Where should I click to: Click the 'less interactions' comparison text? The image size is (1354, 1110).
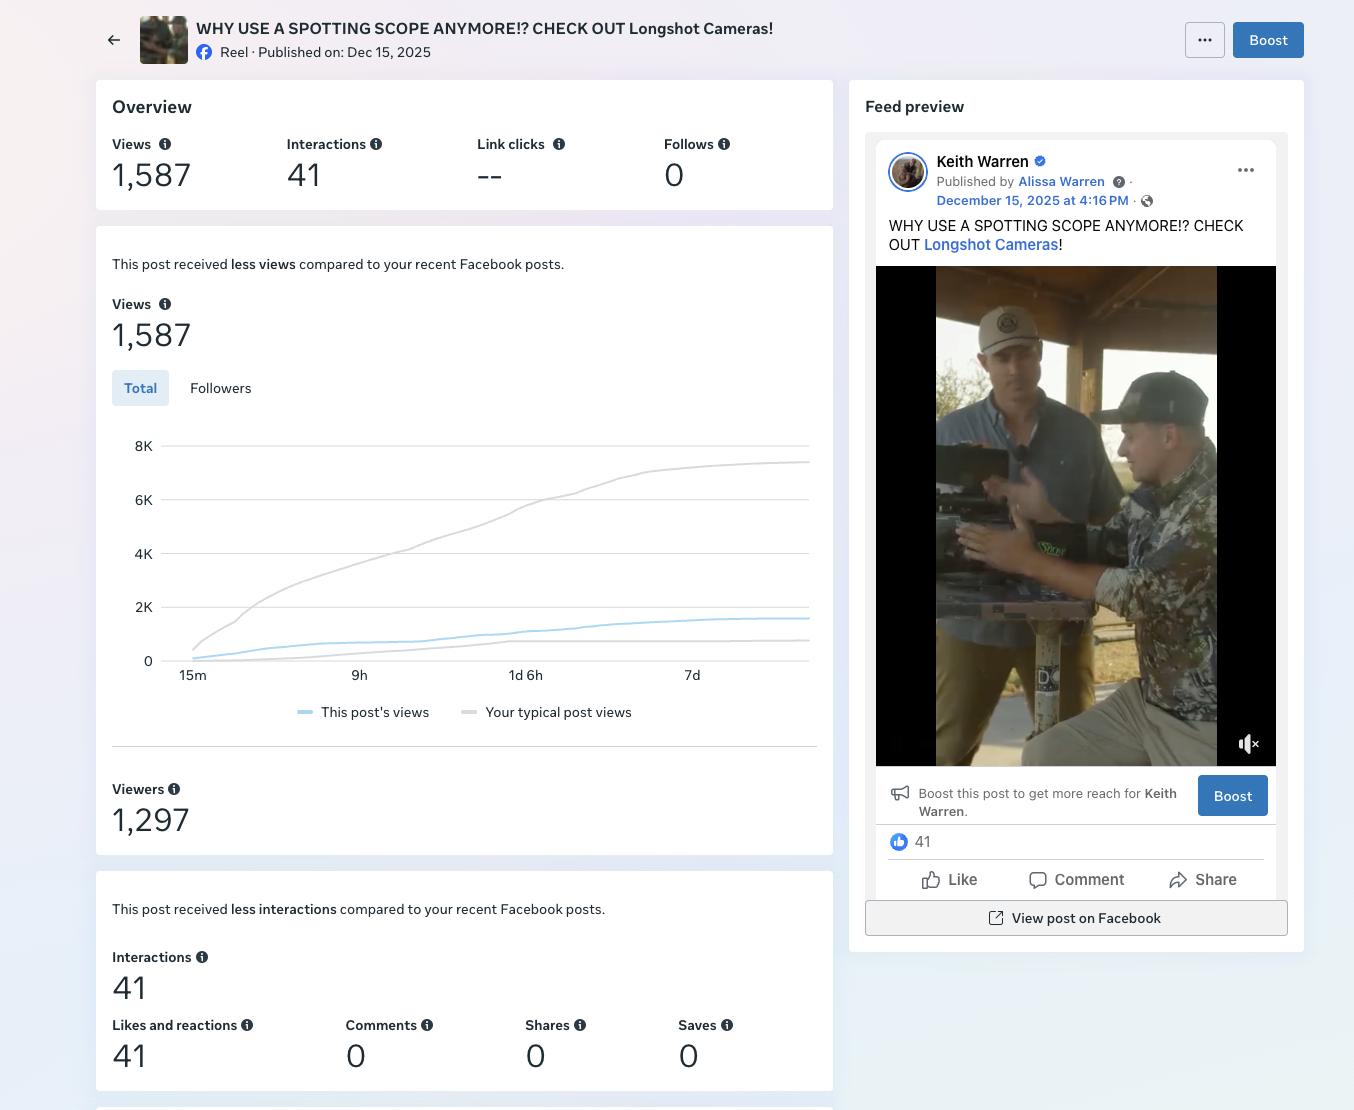tap(283, 910)
